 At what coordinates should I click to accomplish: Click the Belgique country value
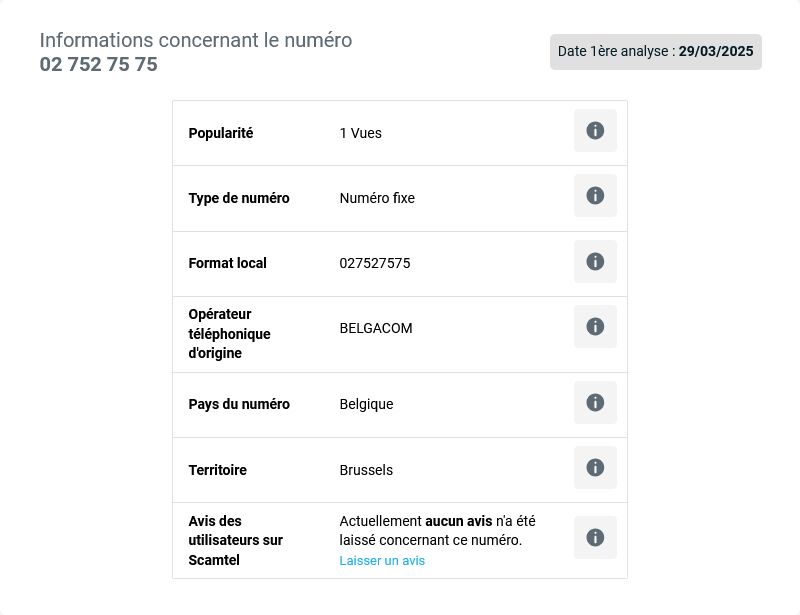[x=366, y=404]
